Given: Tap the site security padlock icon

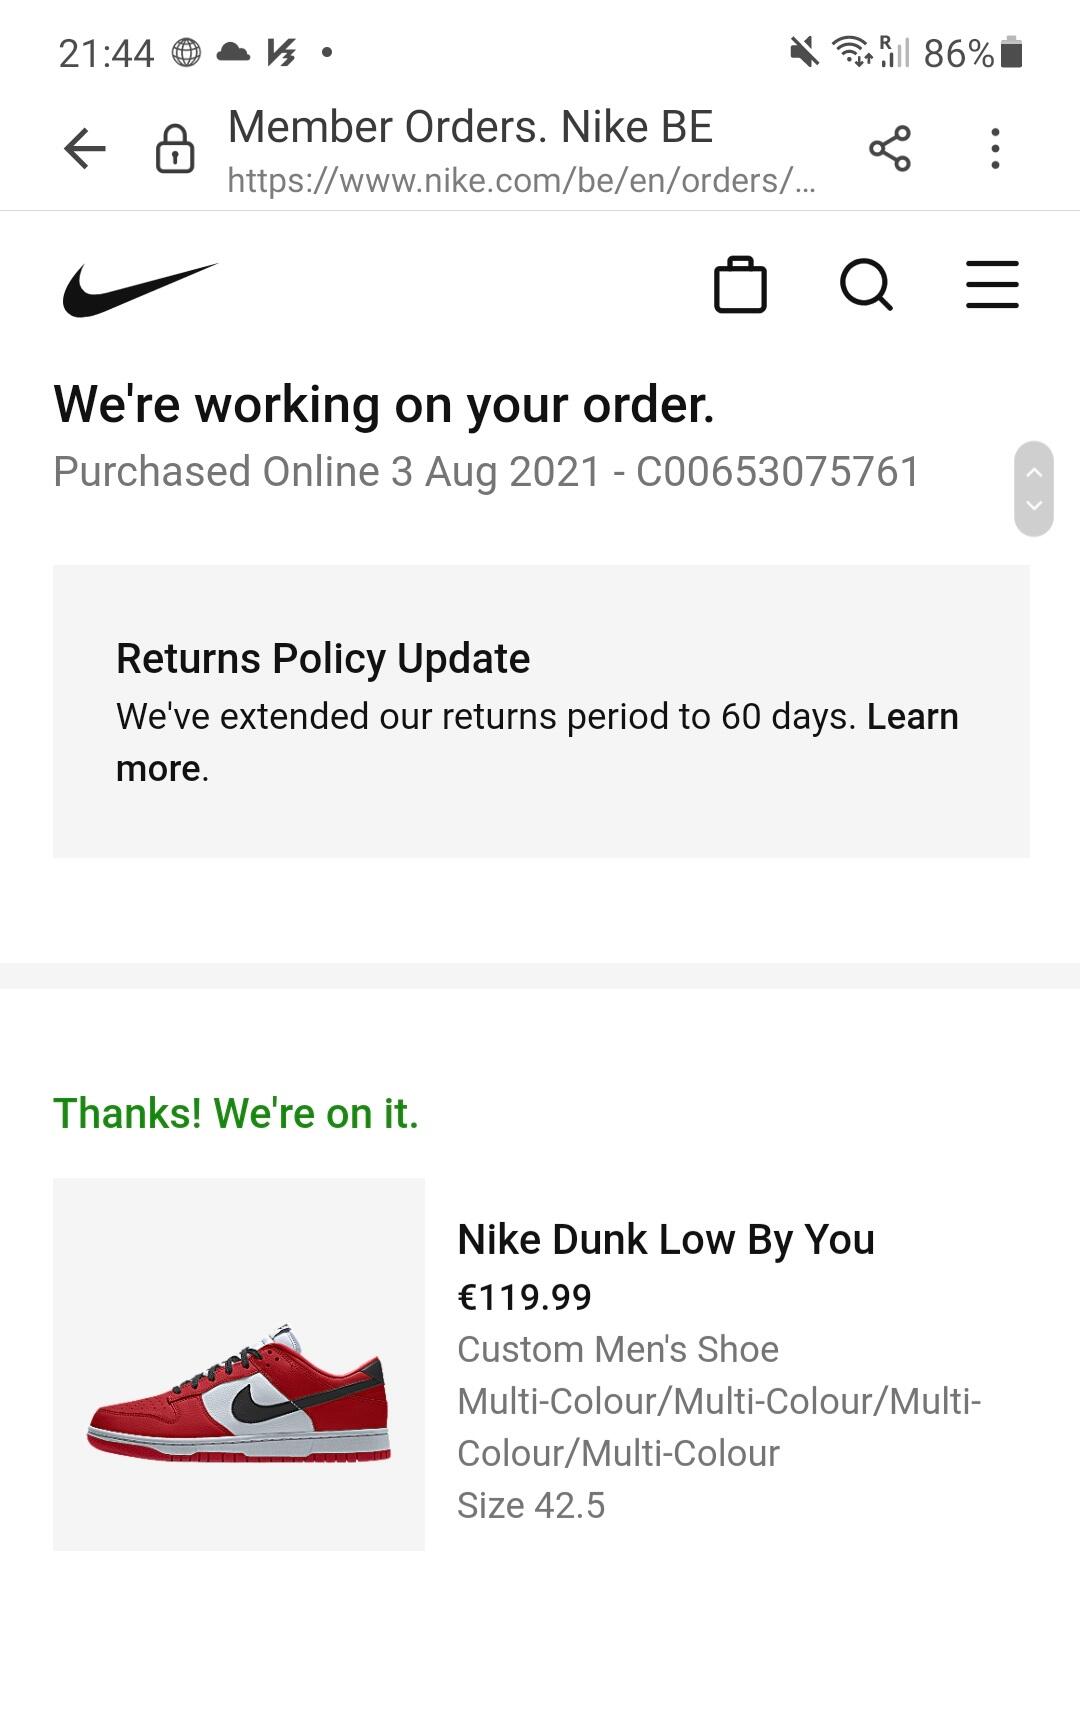Looking at the screenshot, I should click(x=175, y=149).
